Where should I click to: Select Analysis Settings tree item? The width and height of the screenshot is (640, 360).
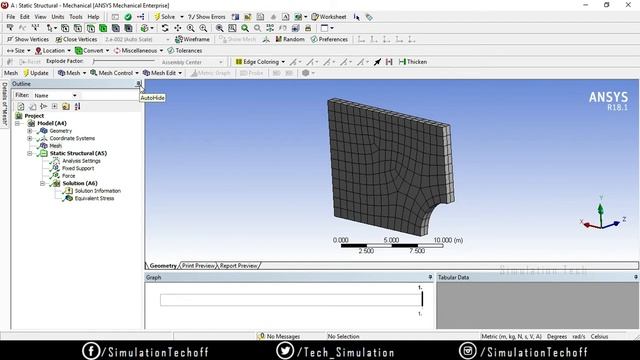[x=81, y=161]
